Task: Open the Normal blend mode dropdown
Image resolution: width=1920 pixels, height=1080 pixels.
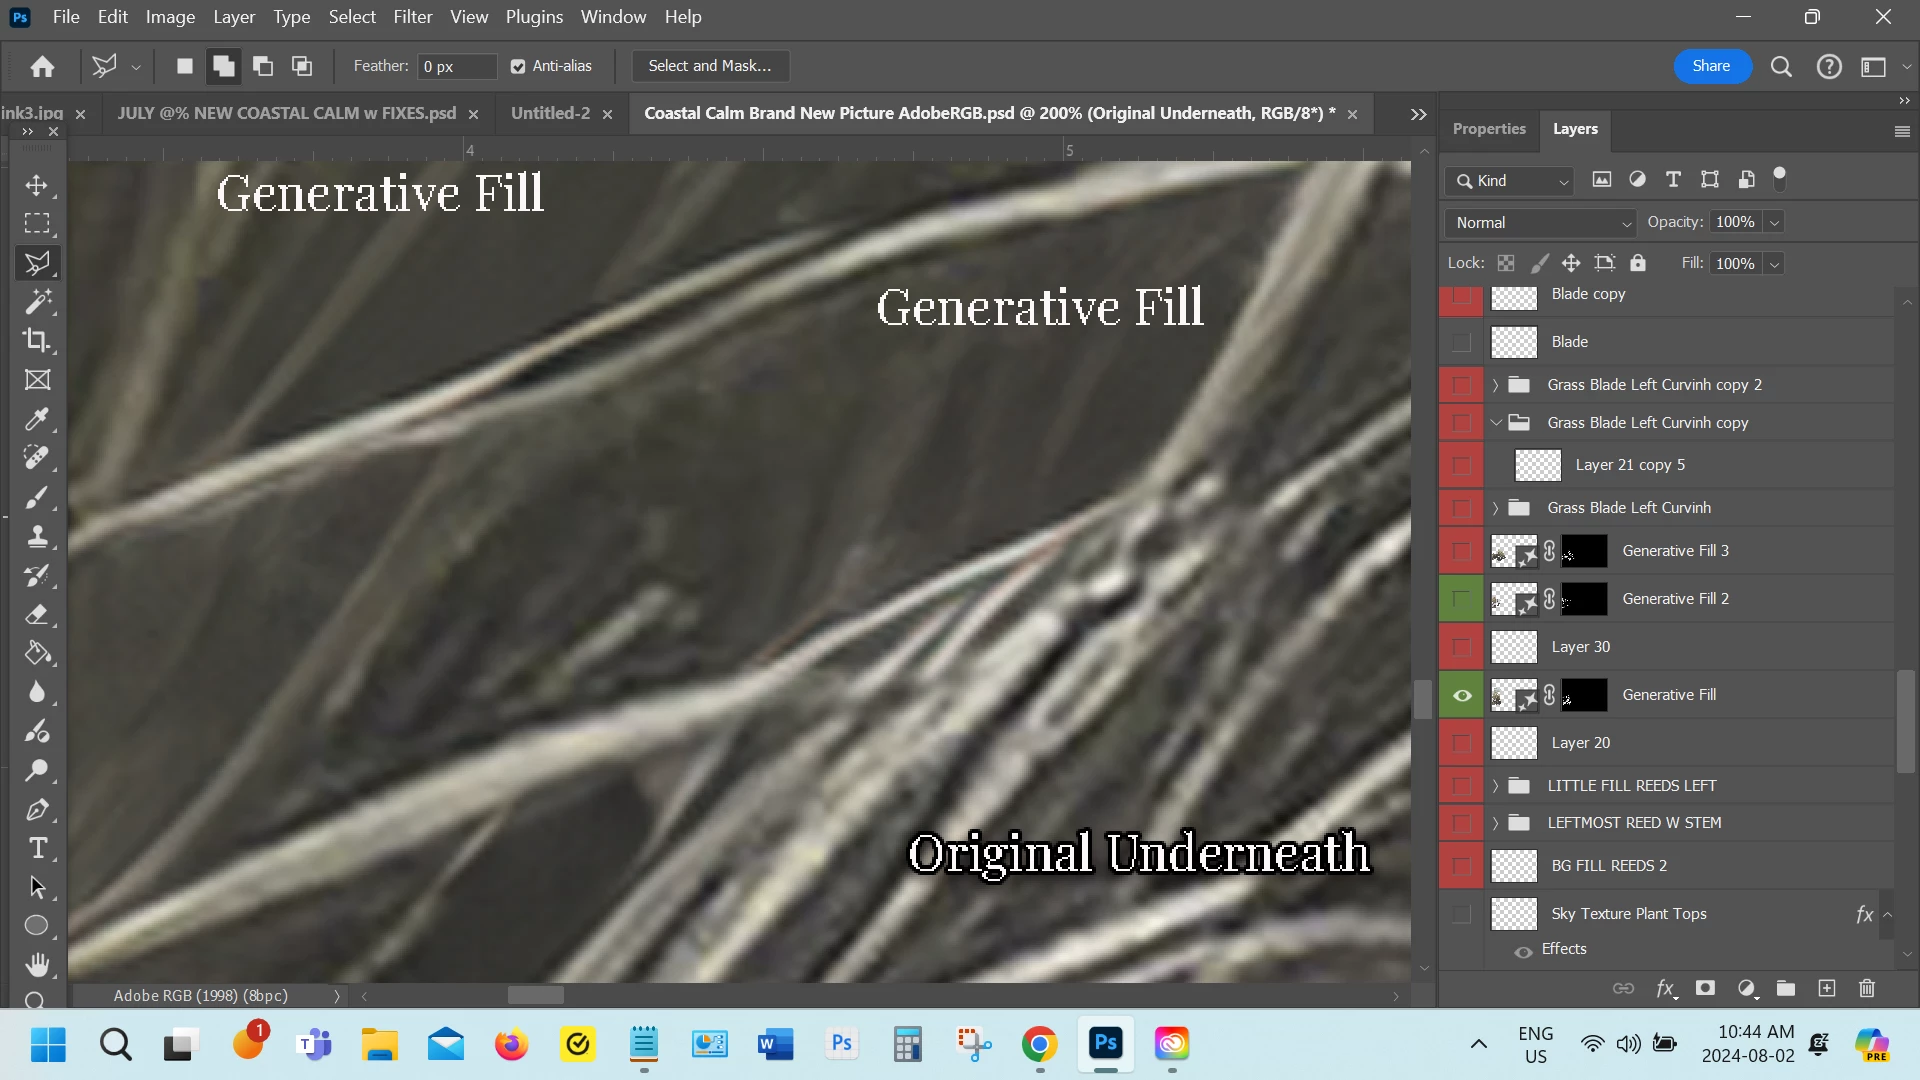Action: coord(1542,223)
